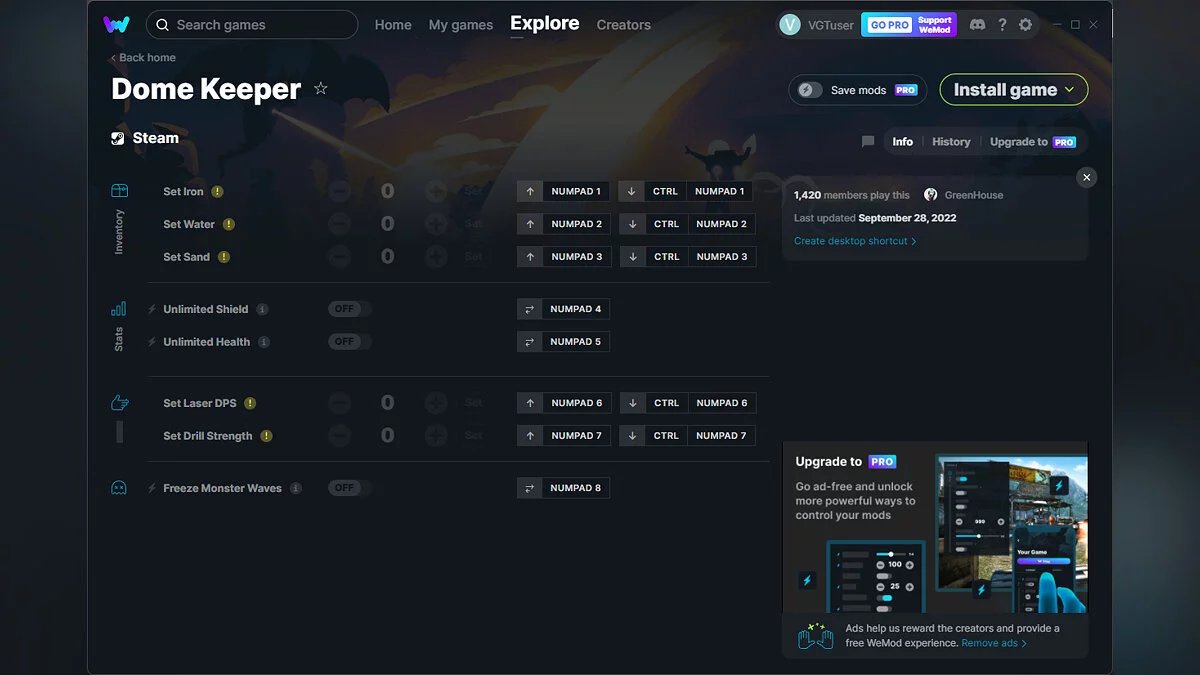Screen dimensions: 1200x675
Task: Click CTRL key for Set Sand decrease
Action: [666, 257]
